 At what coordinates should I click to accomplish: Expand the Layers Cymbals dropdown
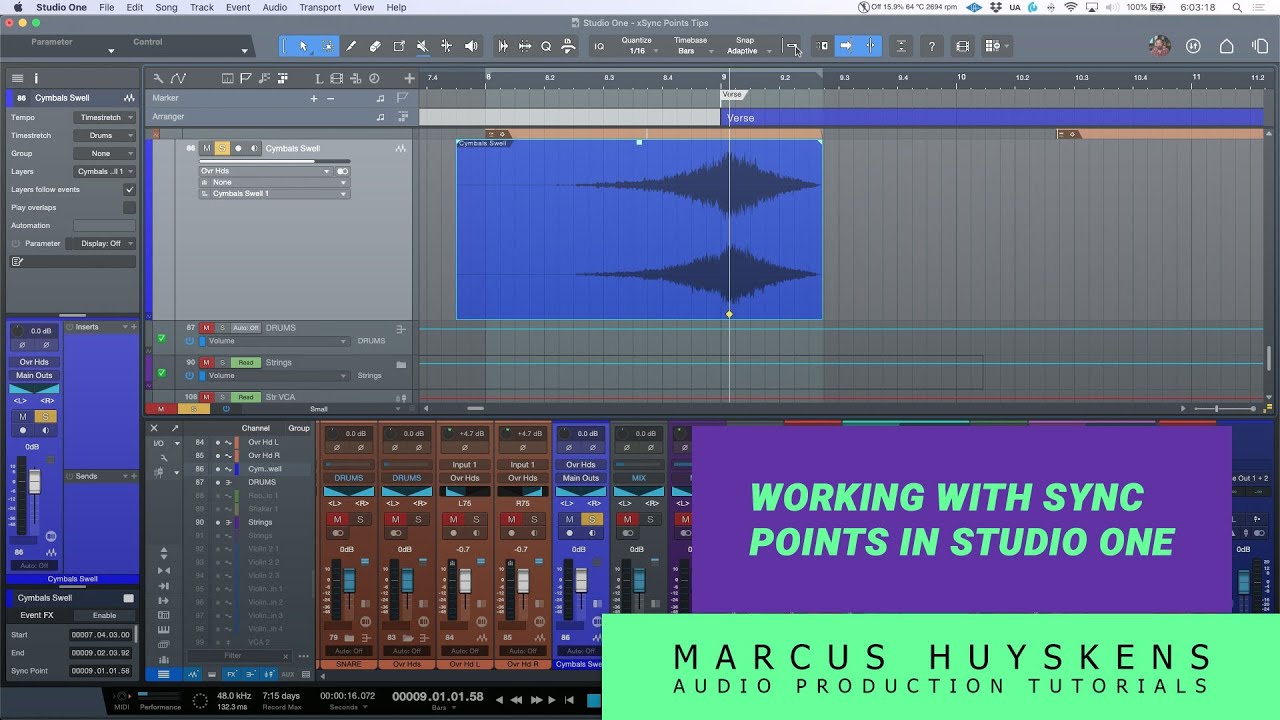104,171
